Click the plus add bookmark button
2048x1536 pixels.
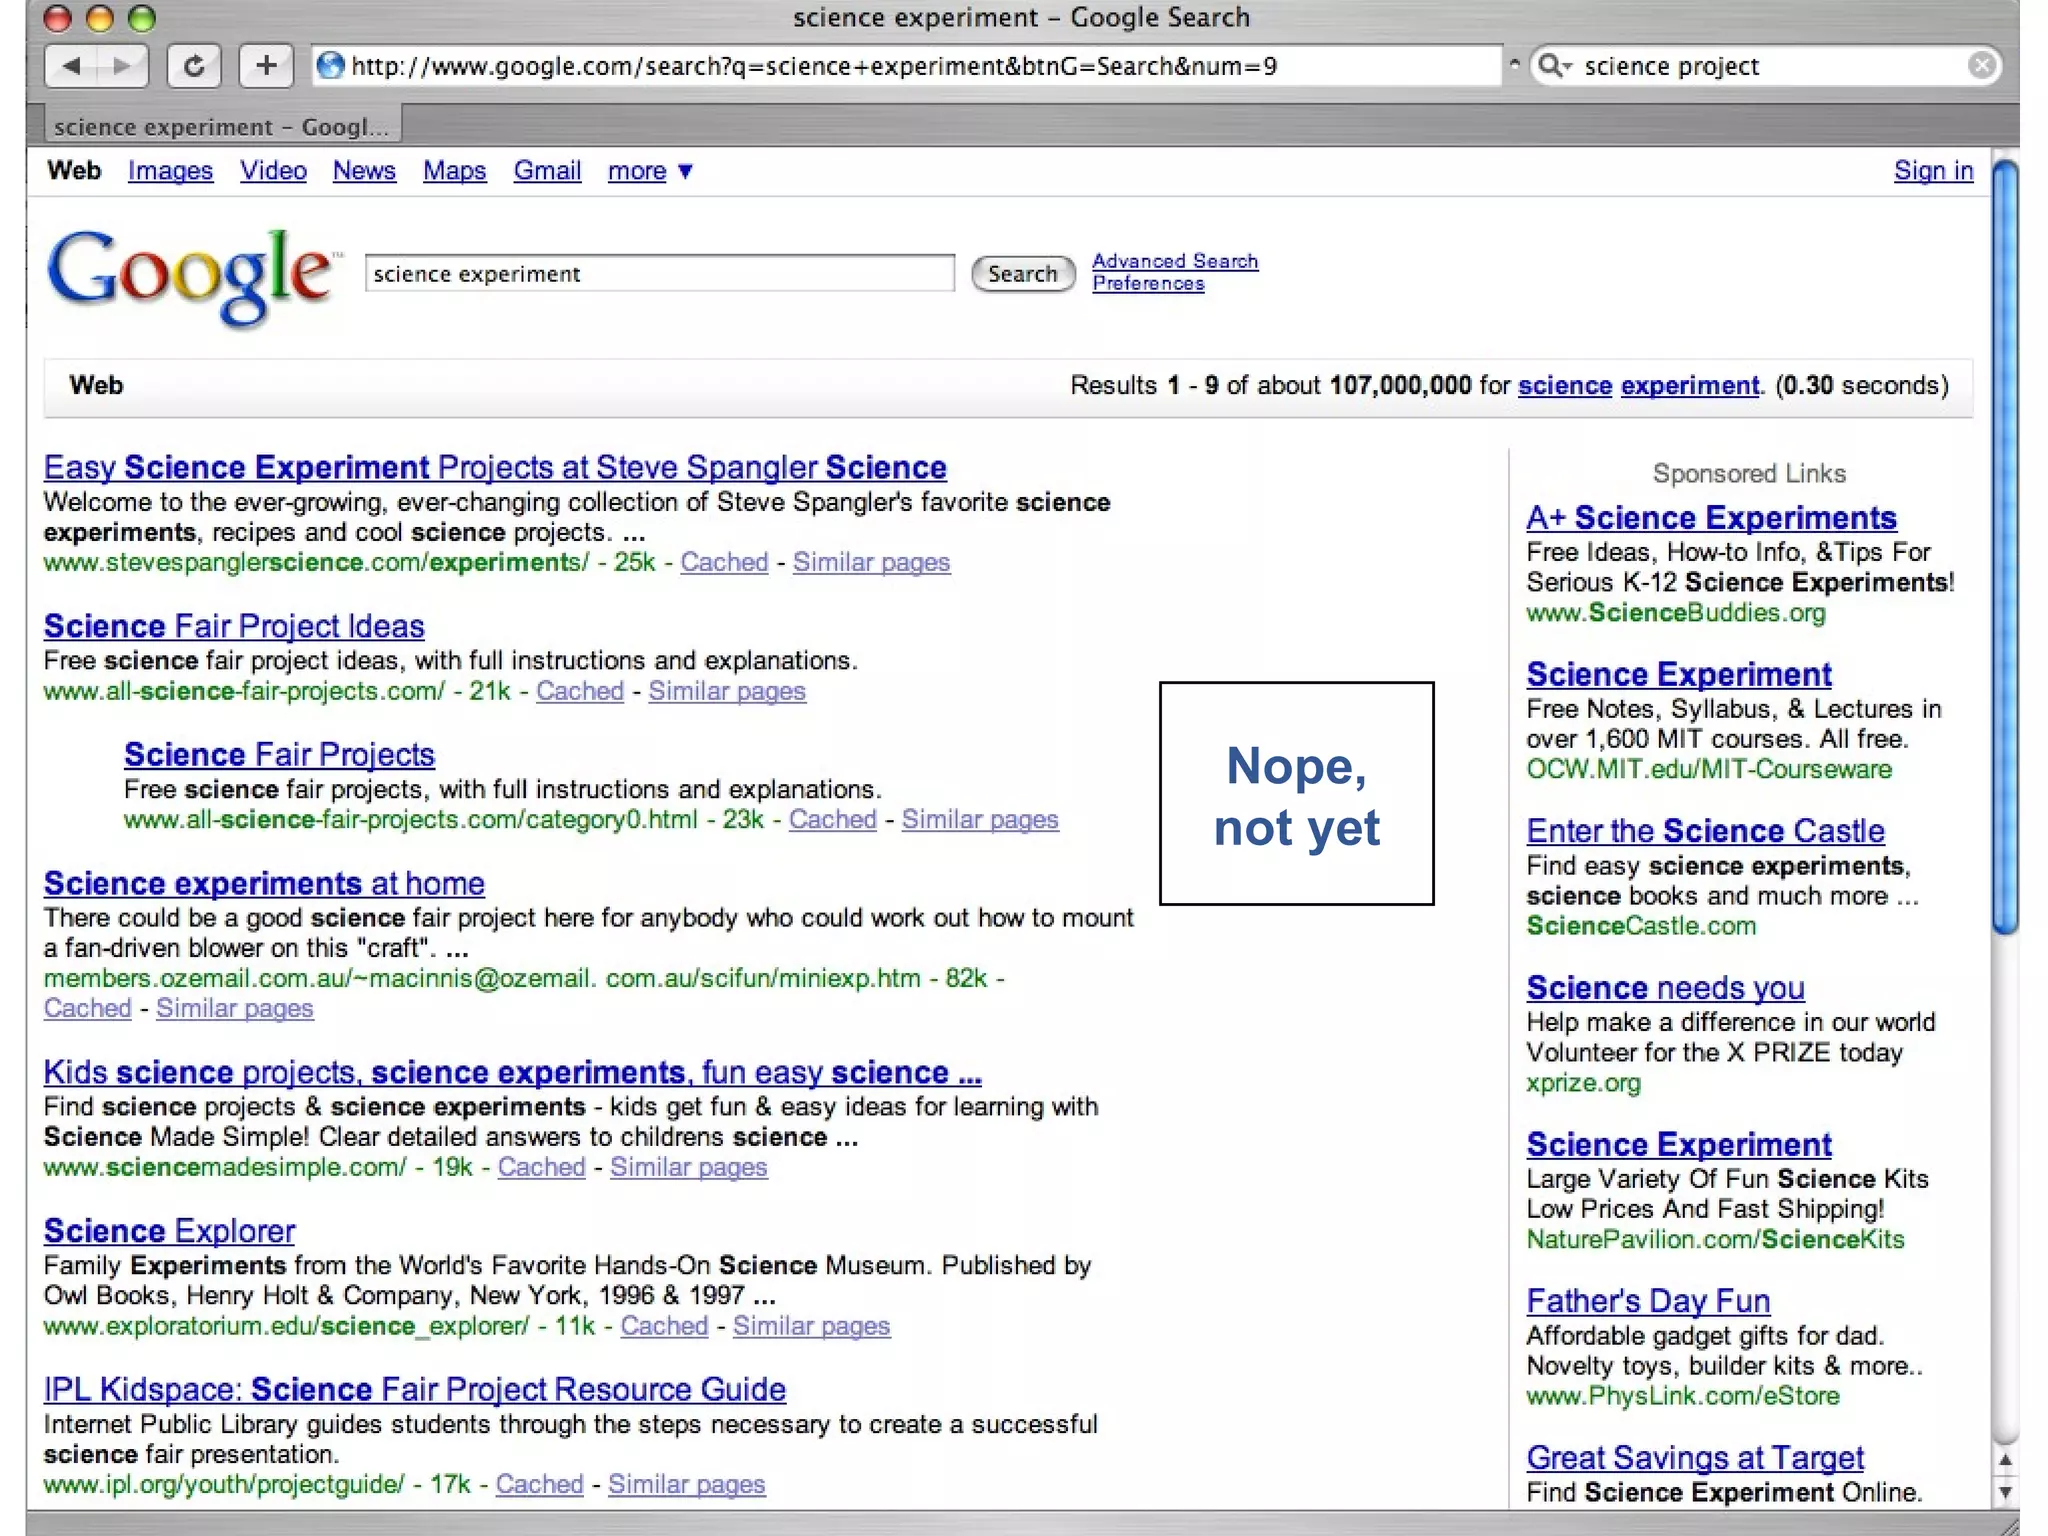pos(265,66)
